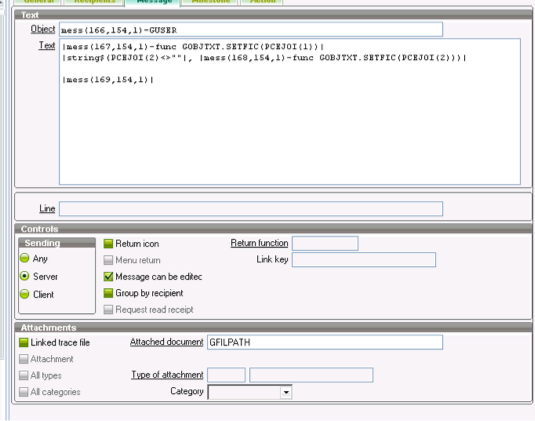The height and width of the screenshot is (421, 535).
Task: Toggle the All categories checkbox
Action: 24,392
